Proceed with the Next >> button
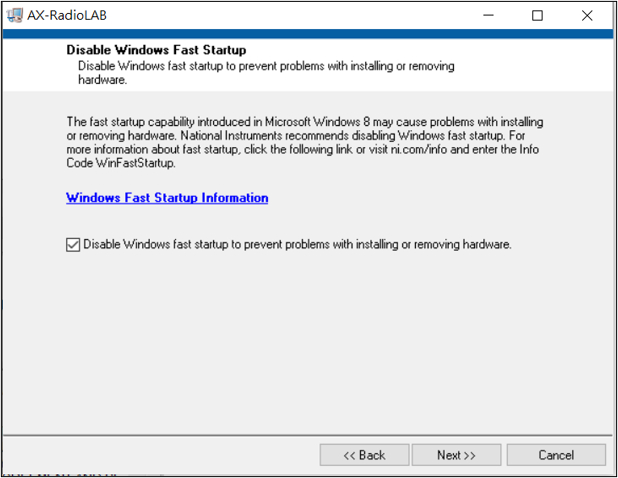Viewport: 618px width, 478px height. click(456, 455)
